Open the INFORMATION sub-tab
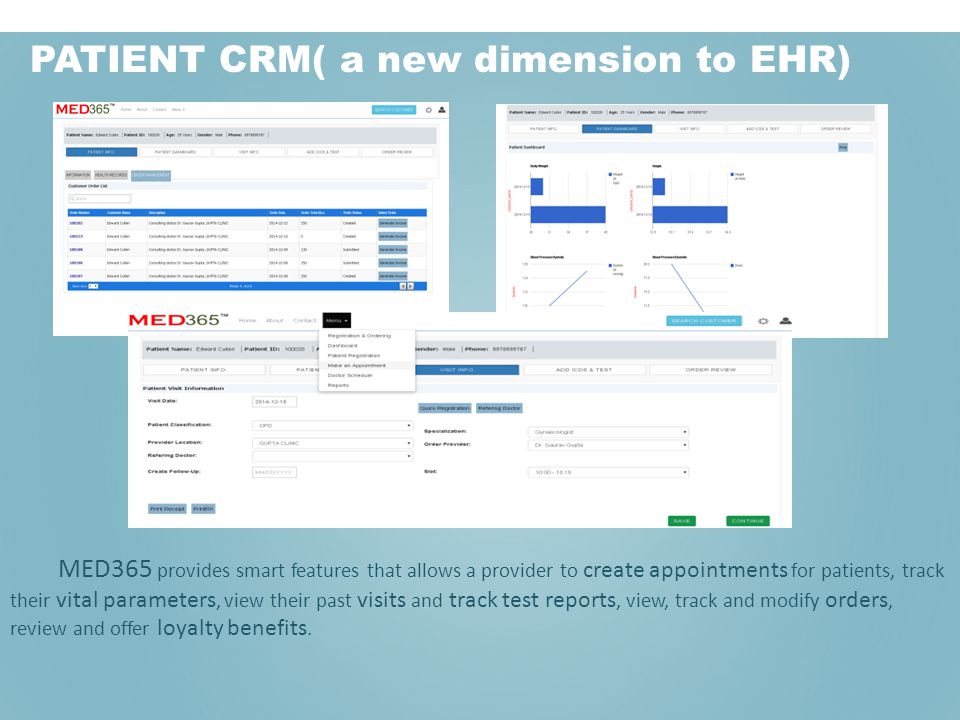The width and height of the screenshot is (960, 720). point(78,175)
